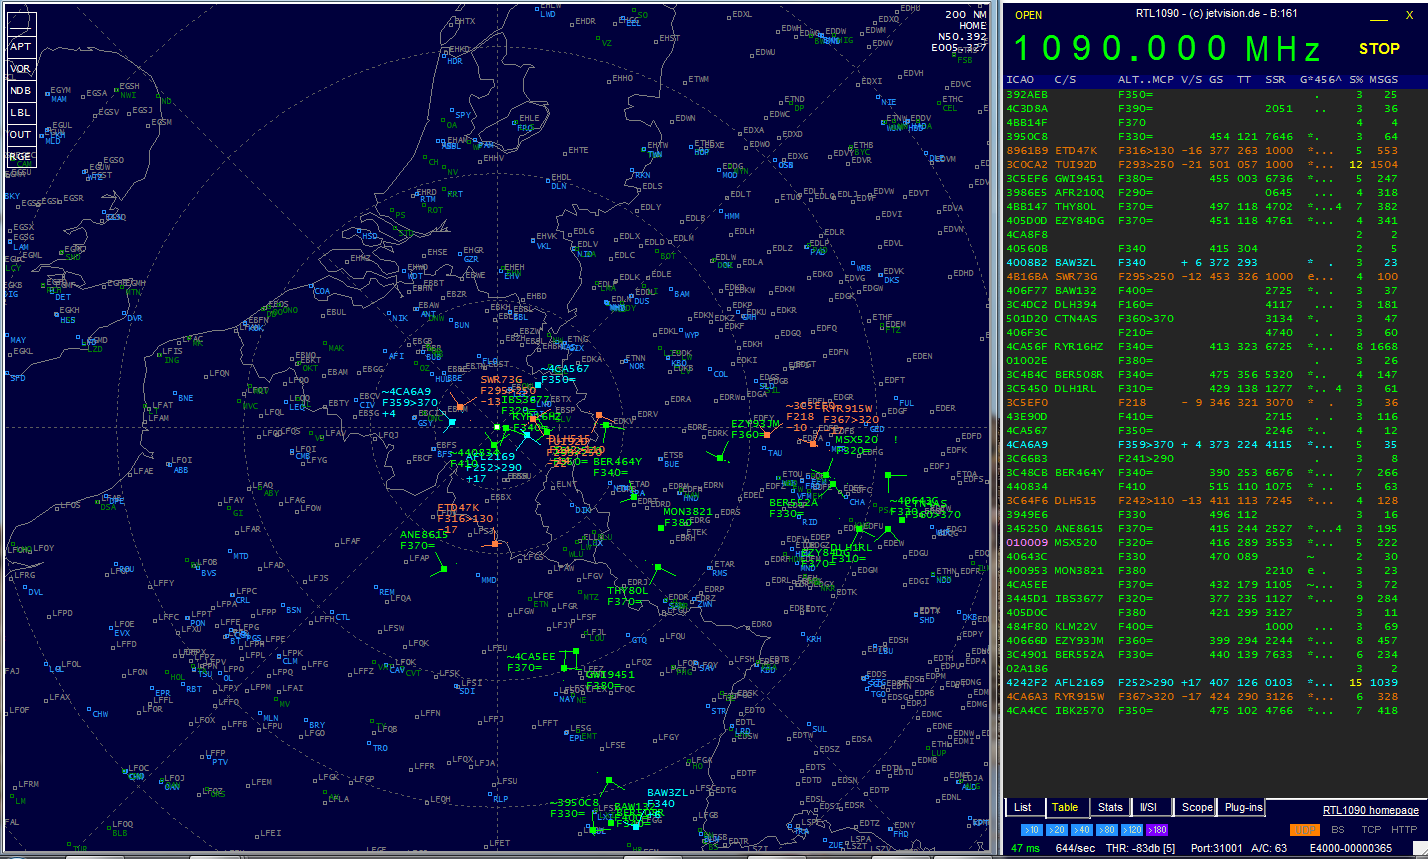The image size is (1428, 859).
Task: Click the underscore button above APT
Action: click(x=21, y=24)
